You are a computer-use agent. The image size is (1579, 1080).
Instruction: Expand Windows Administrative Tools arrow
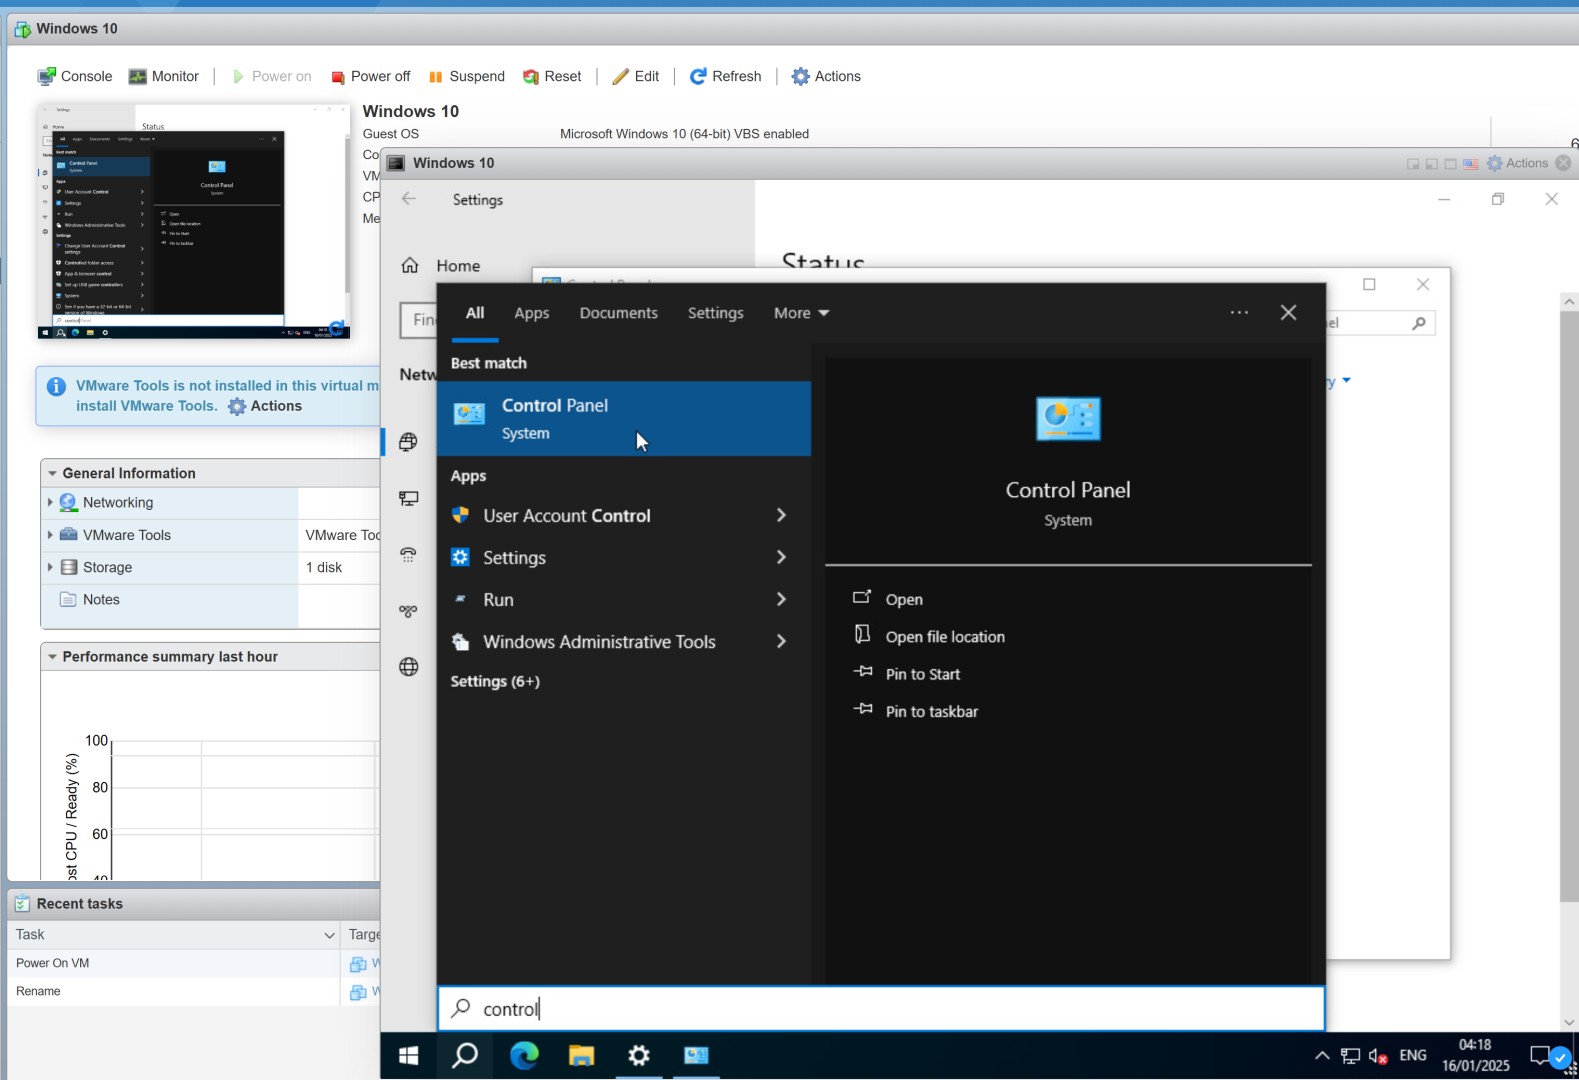[x=782, y=642]
